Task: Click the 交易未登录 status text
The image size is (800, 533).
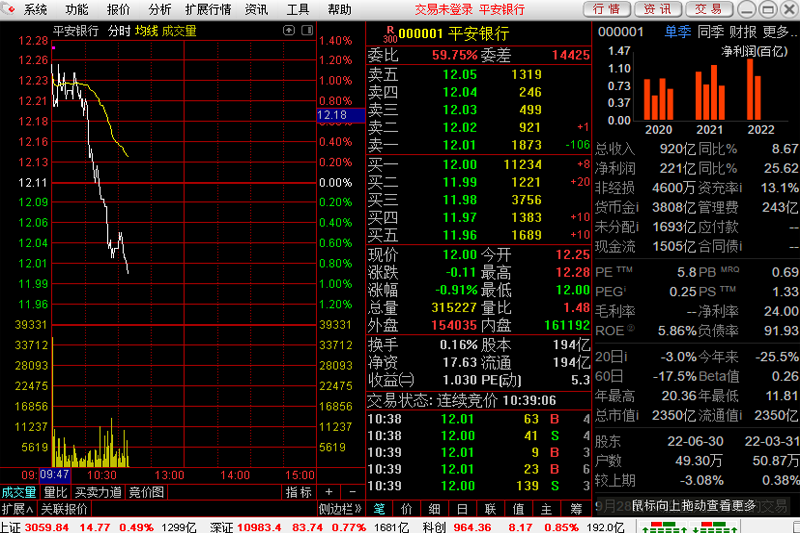Action: pyautogui.click(x=444, y=9)
